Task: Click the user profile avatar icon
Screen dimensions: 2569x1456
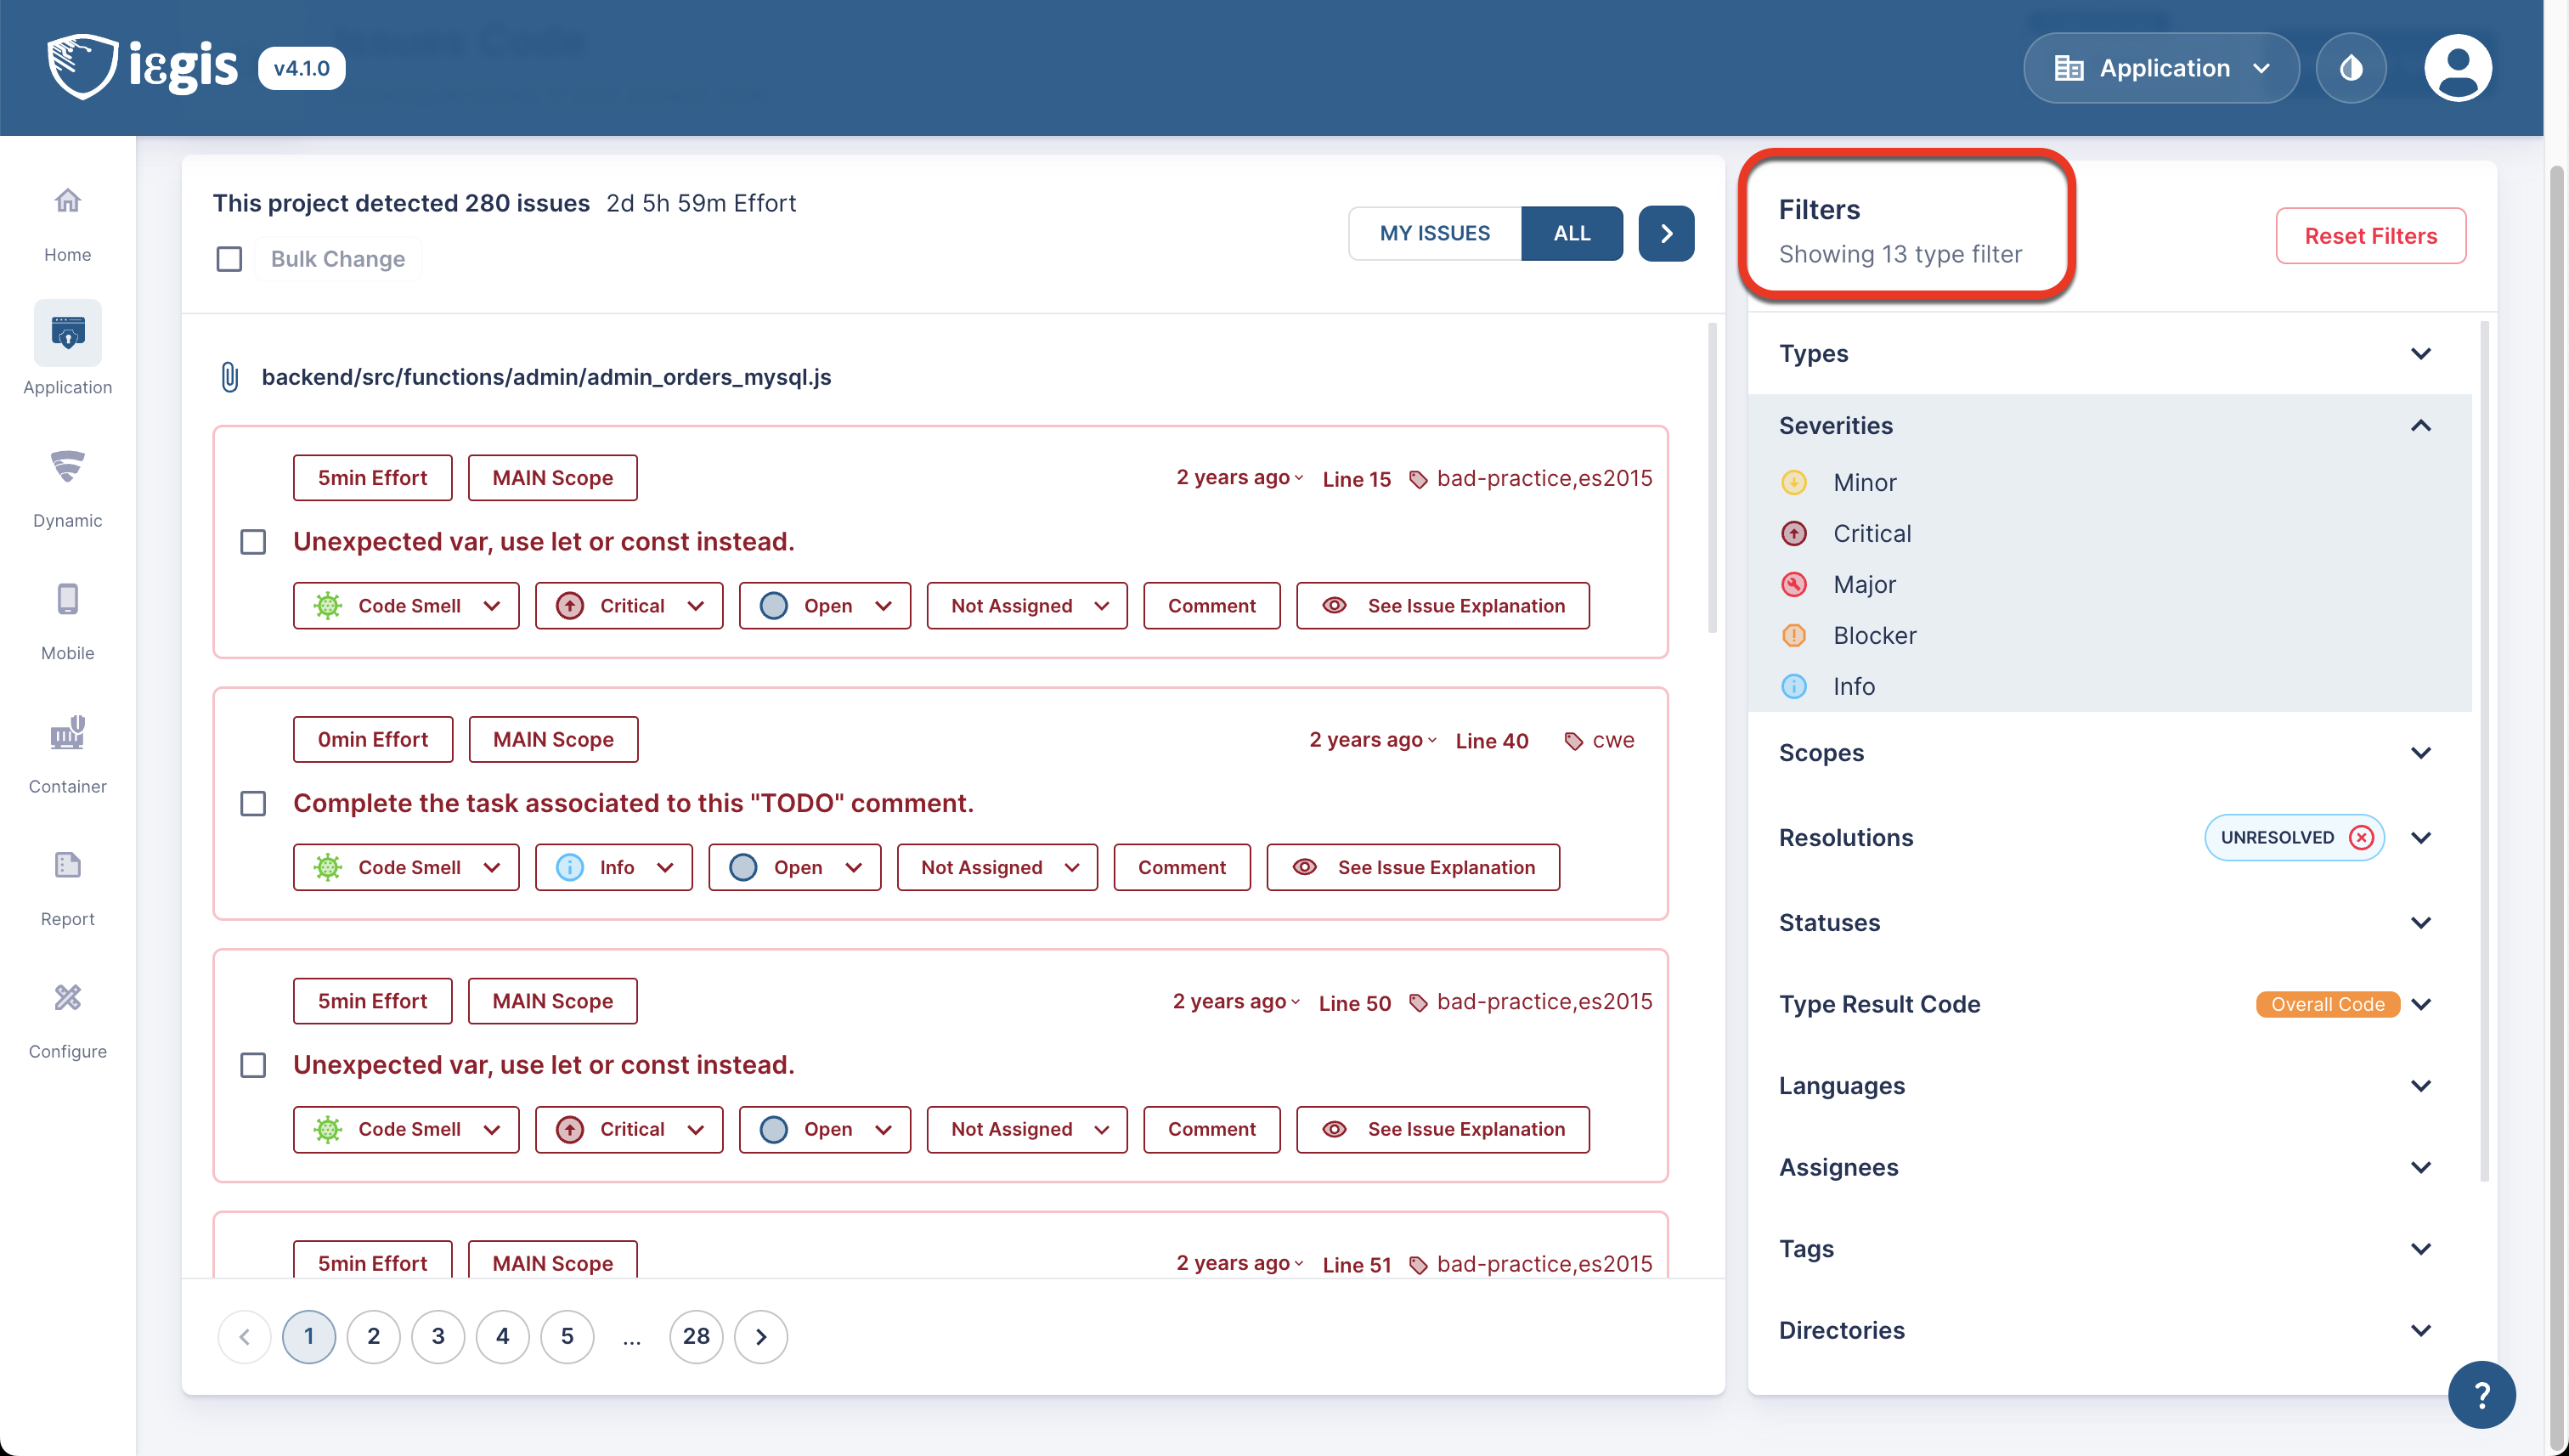Action: [2457, 68]
